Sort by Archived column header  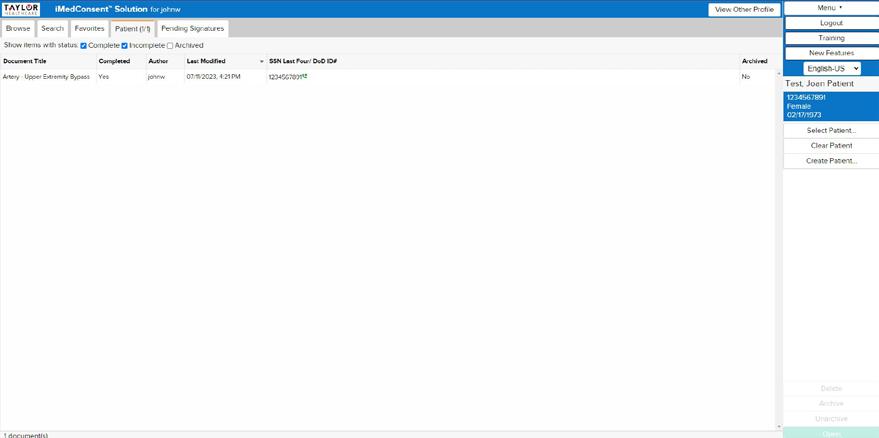(x=757, y=61)
